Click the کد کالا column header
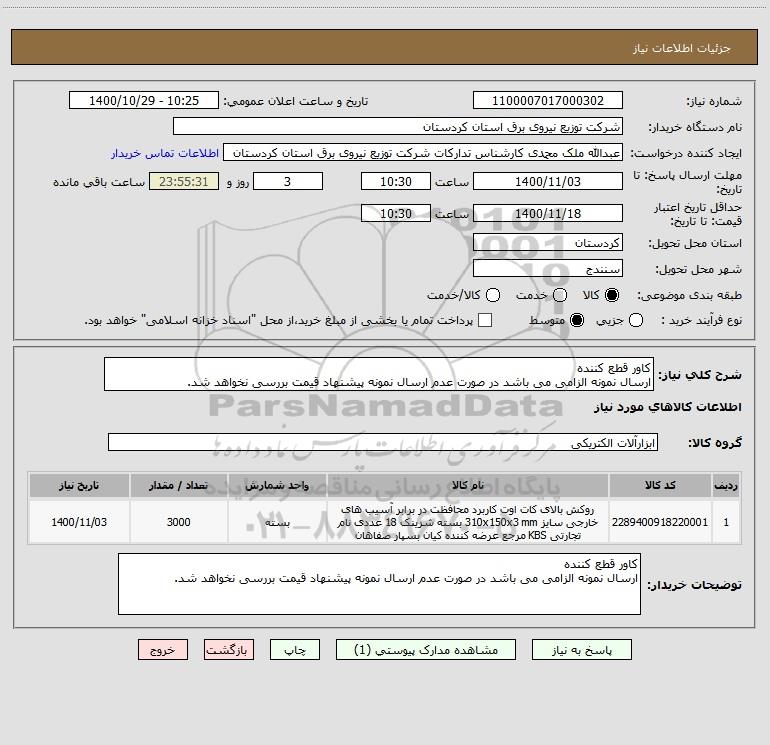Viewport: 770px width, 745px height. [660, 485]
